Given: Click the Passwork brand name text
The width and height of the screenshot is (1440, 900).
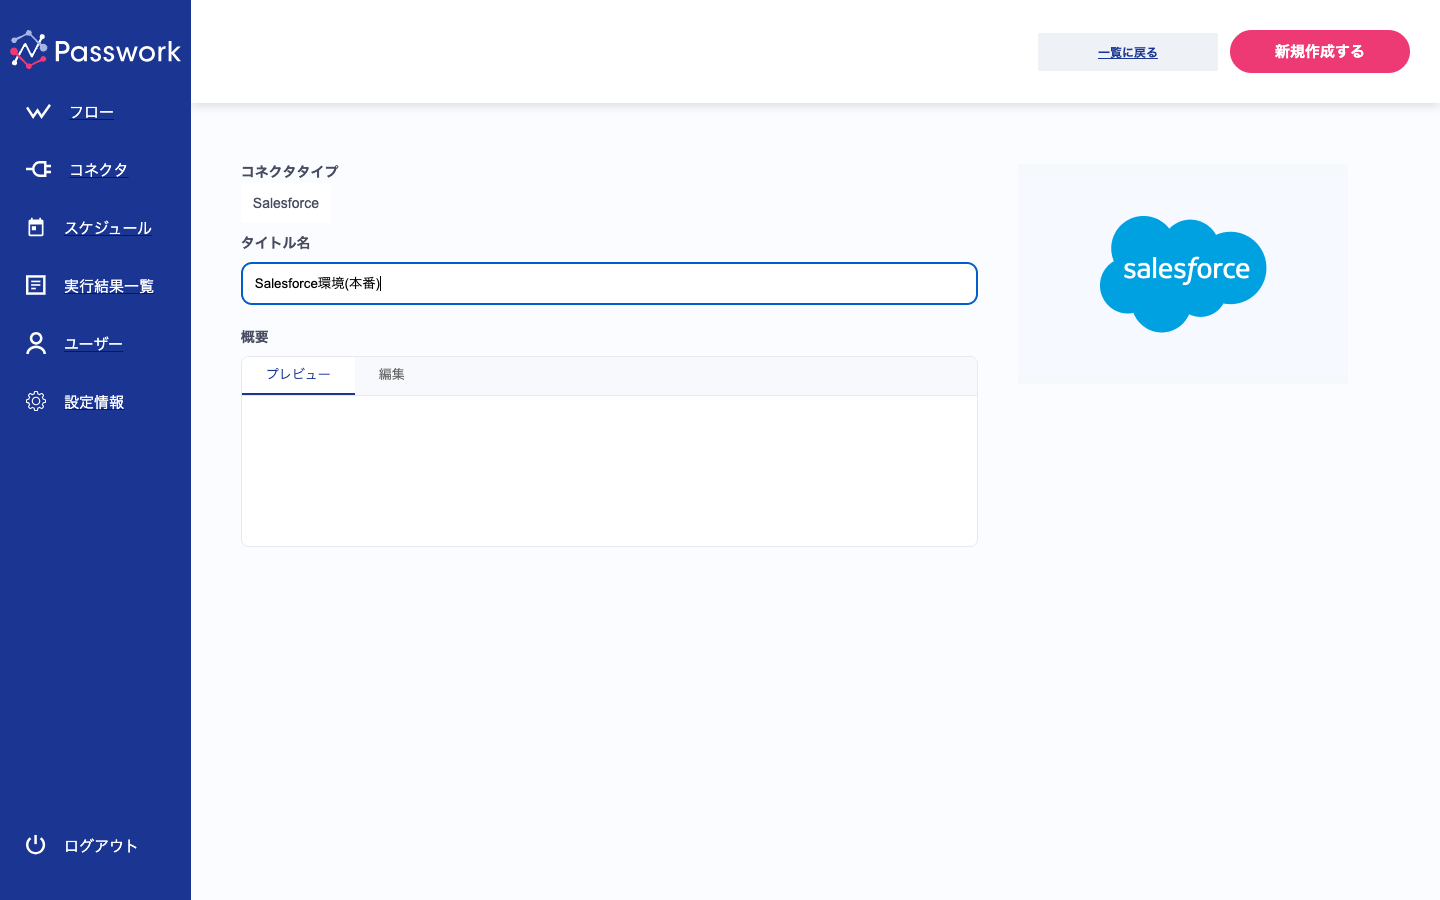Looking at the screenshot, I should (x=118, y=51).
